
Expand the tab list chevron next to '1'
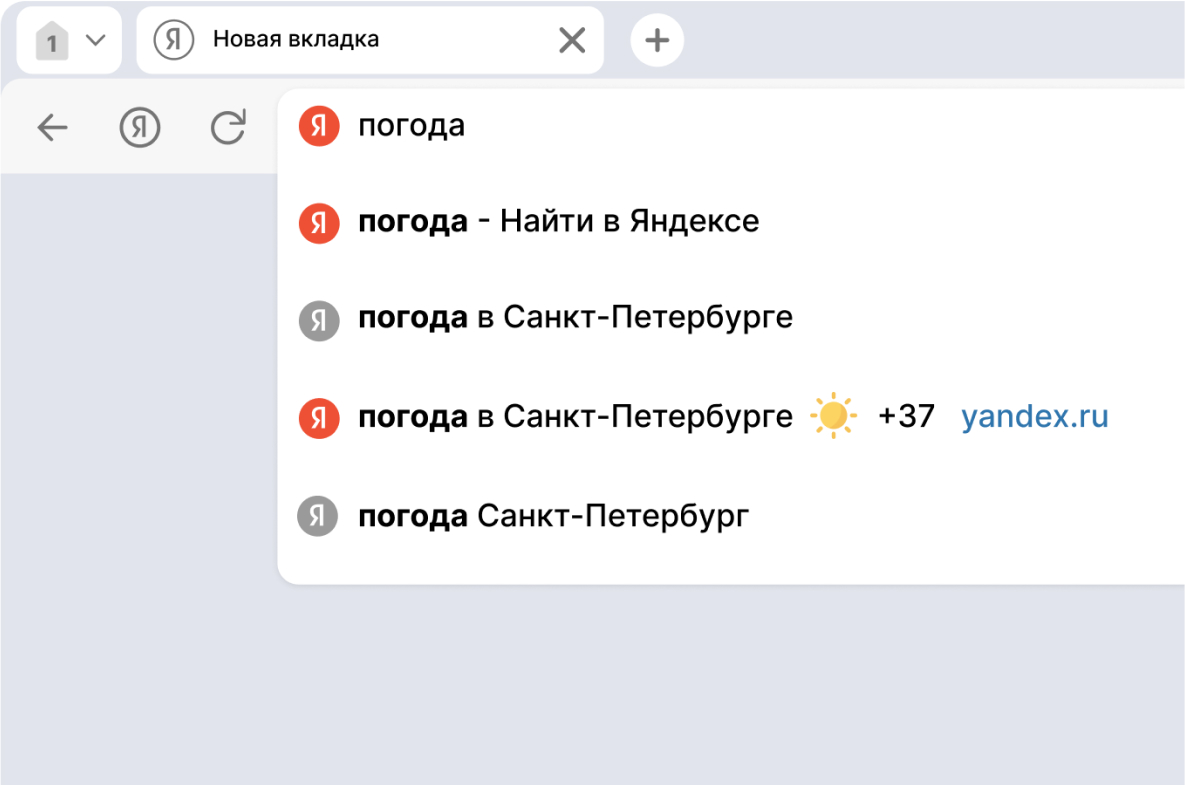pyautogui.click(x=95, y=40)
